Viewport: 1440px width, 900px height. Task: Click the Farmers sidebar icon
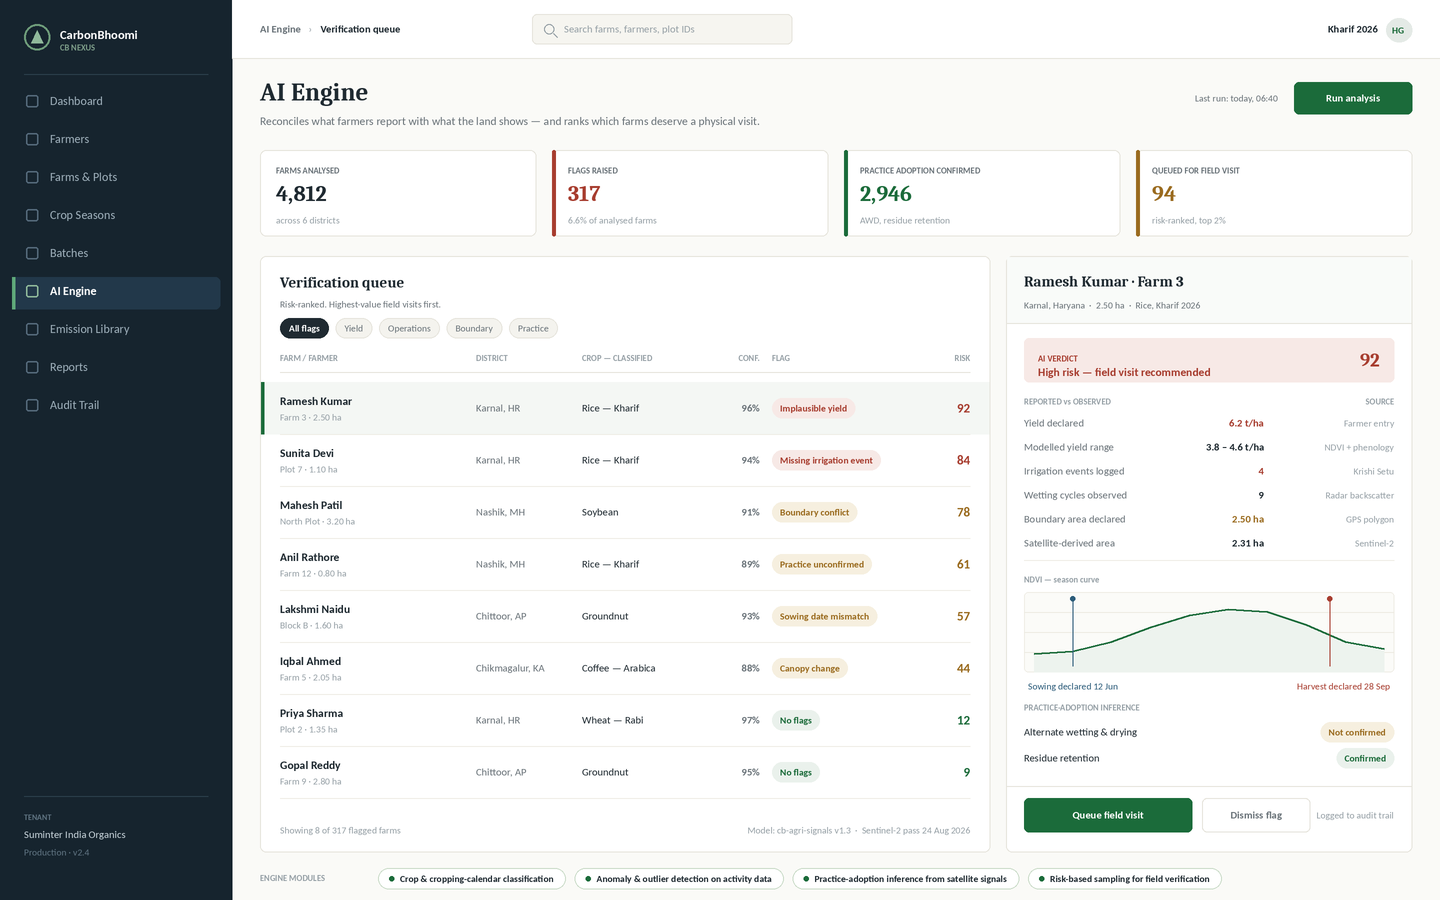(32, 139)
